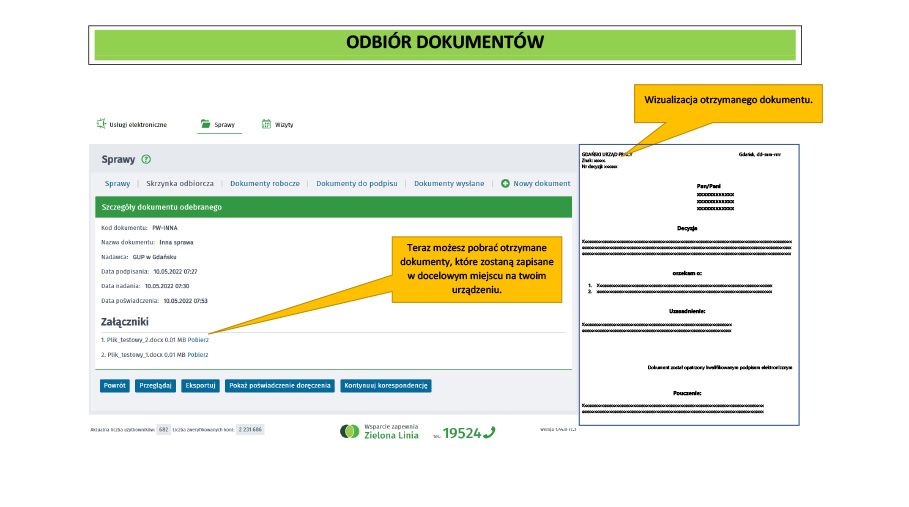This screenshot has width=909, height=507.
Task: Click the Sprawy section heading
Action: (x=118, y=159)
